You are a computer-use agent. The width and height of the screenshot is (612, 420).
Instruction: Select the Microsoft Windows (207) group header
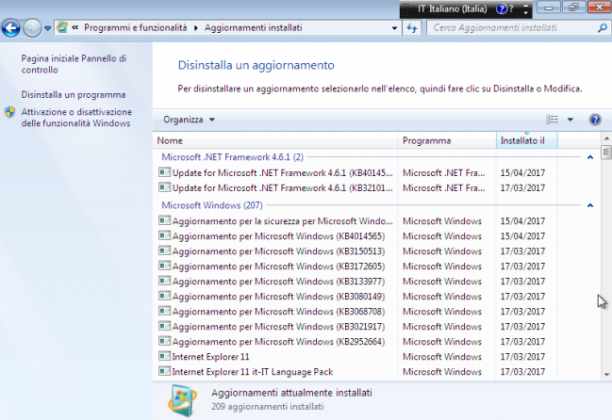[x=212, y=205]
